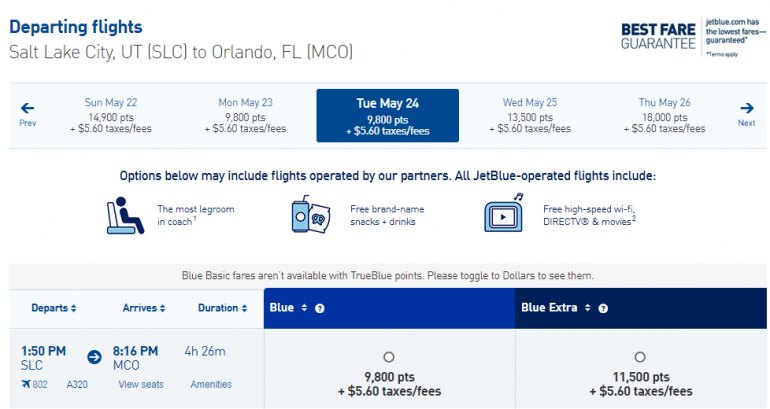Click the flight route arrow circle icon
Image resolution: width=770 pixels, height=409 pixels.
point(95,355)
